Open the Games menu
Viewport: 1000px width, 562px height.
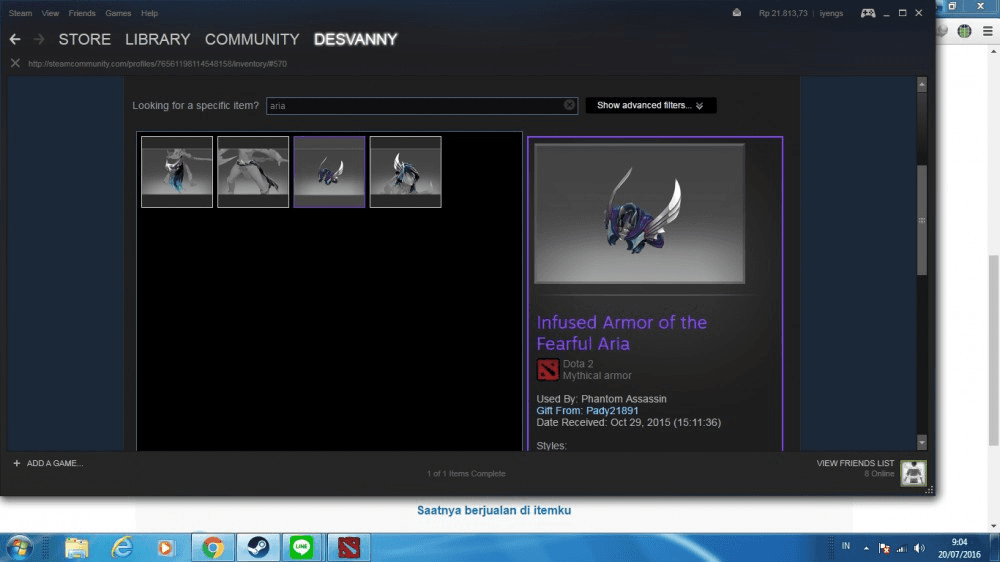(118, 13)
